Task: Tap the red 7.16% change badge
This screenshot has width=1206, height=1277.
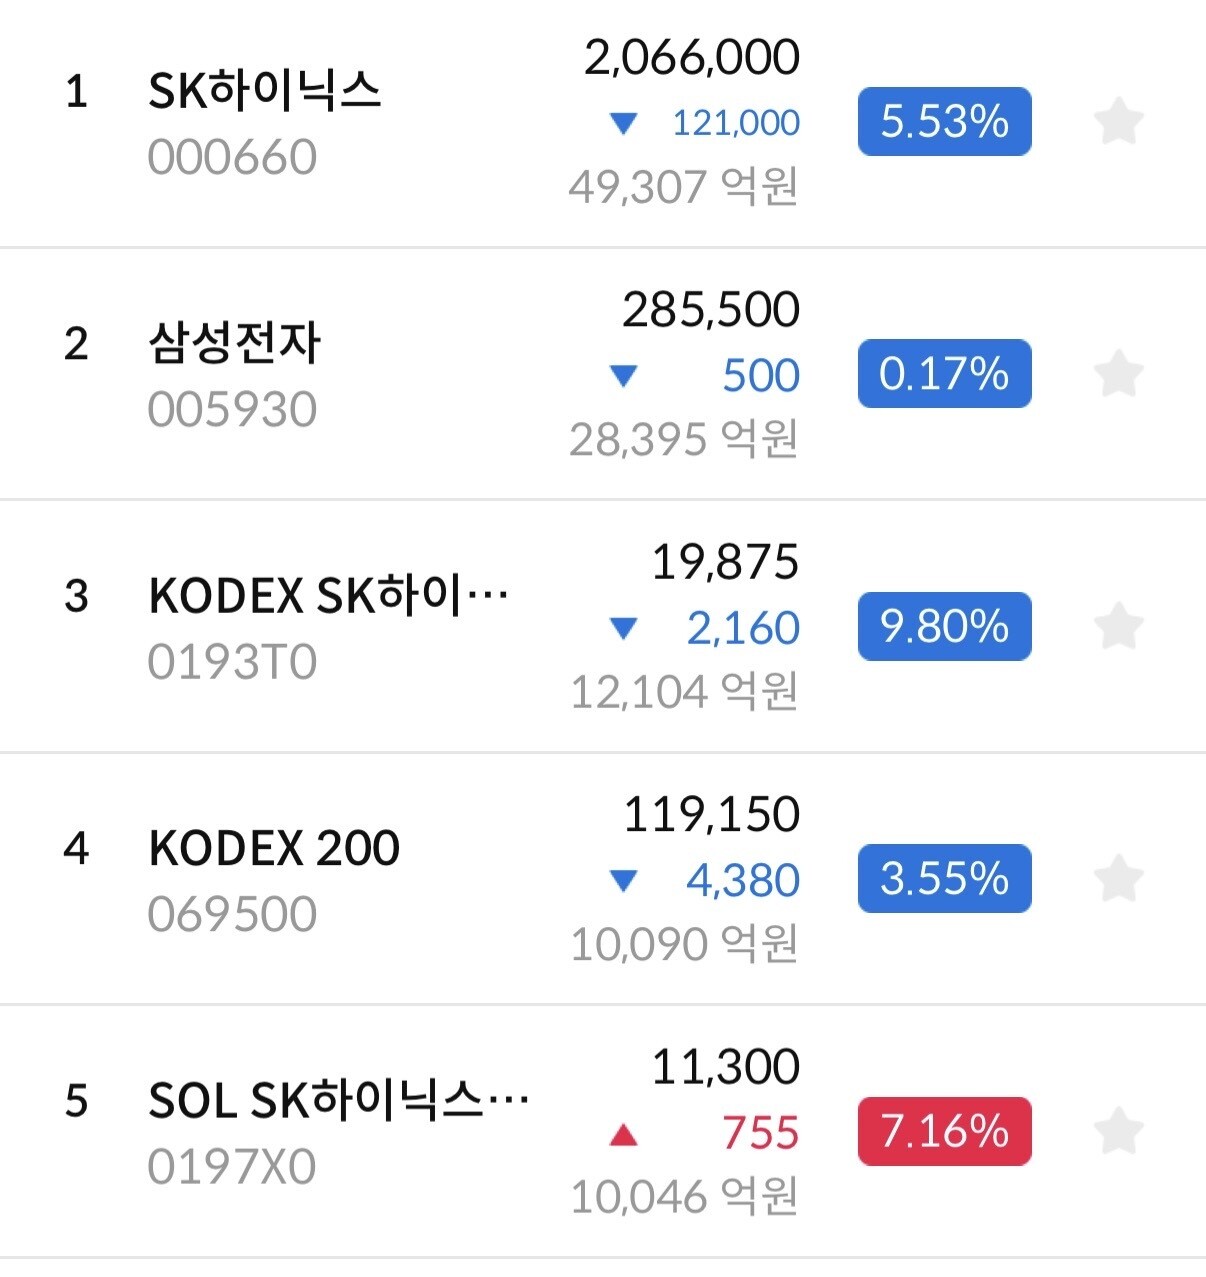Action: tap(944, 1131)
